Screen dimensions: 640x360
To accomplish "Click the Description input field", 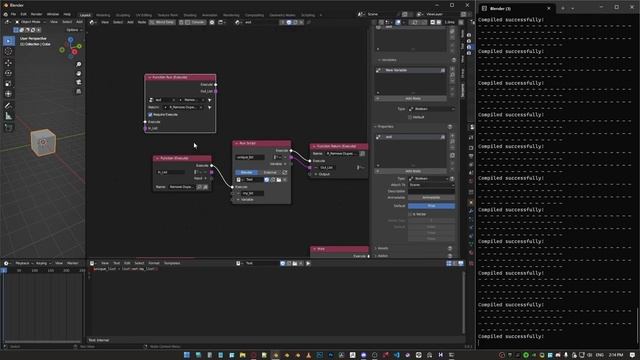I will (431, 191).
